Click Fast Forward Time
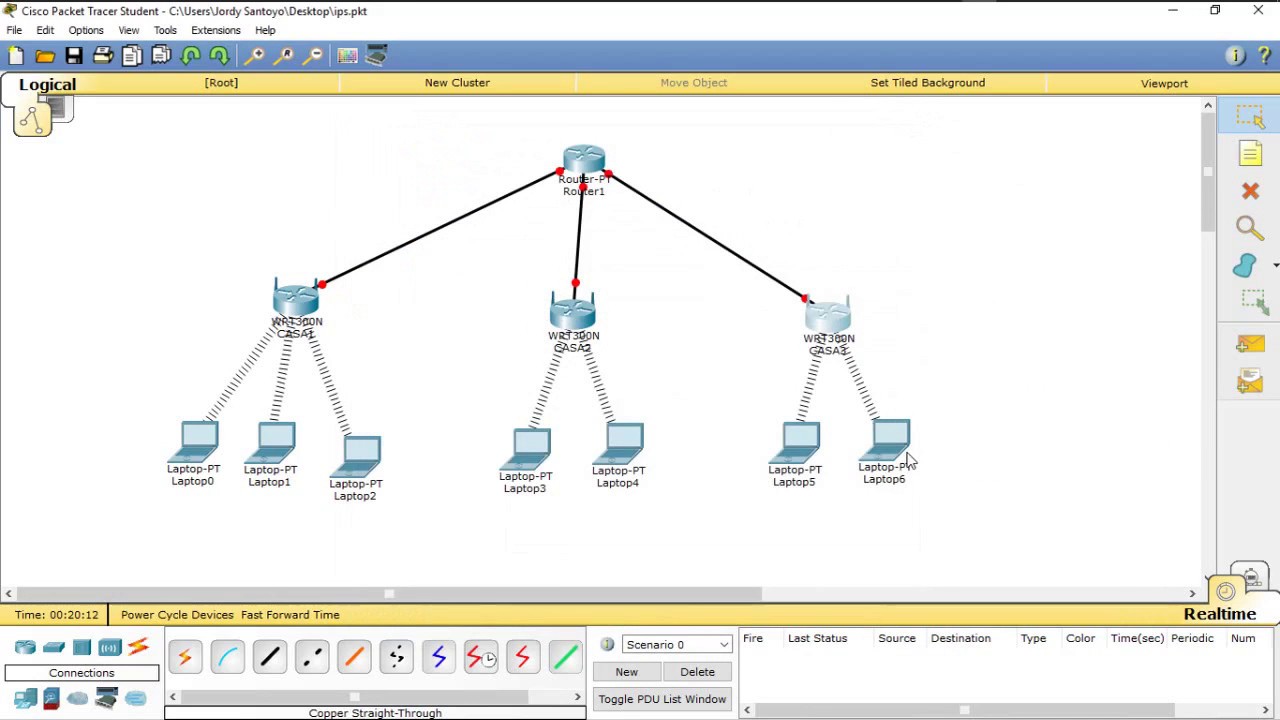This screenshot has width=1280, height=720. click(x=290, y=615)
